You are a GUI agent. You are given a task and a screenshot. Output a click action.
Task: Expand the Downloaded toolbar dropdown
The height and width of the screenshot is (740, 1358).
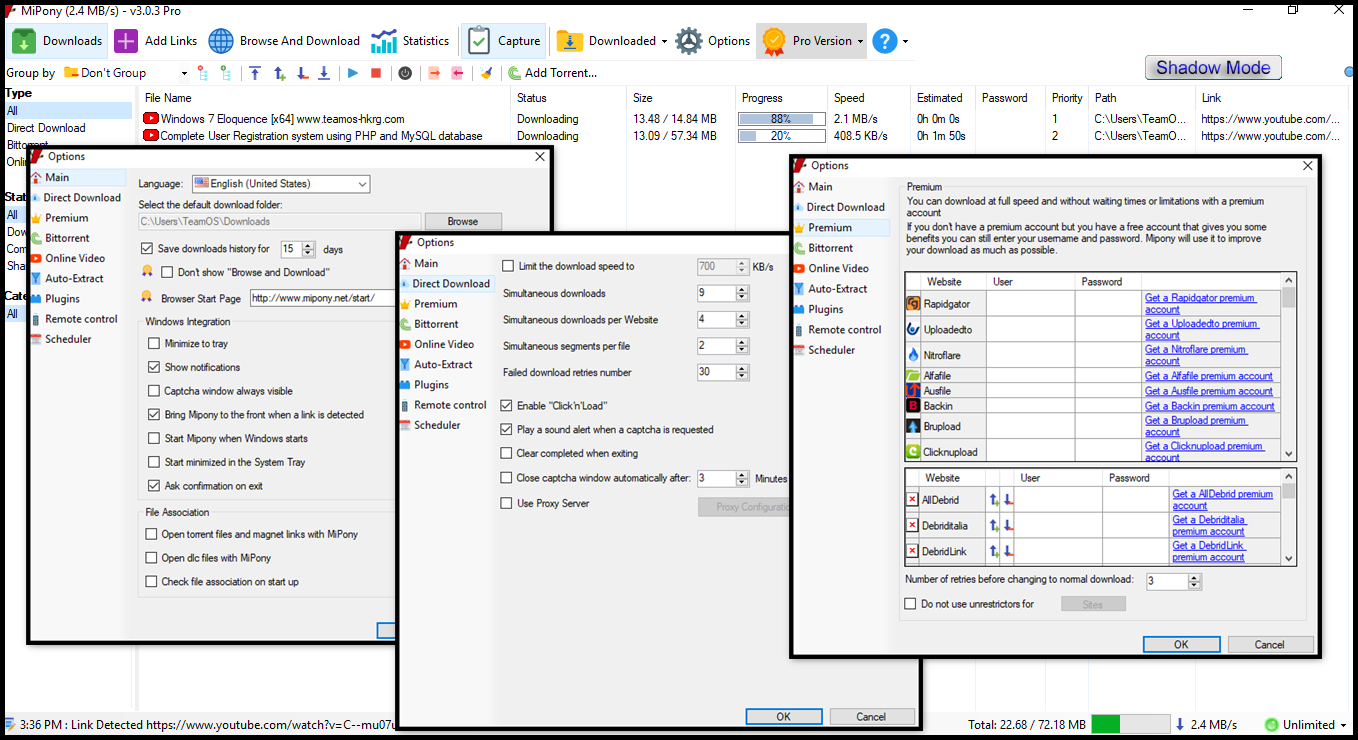coord(664,41)
